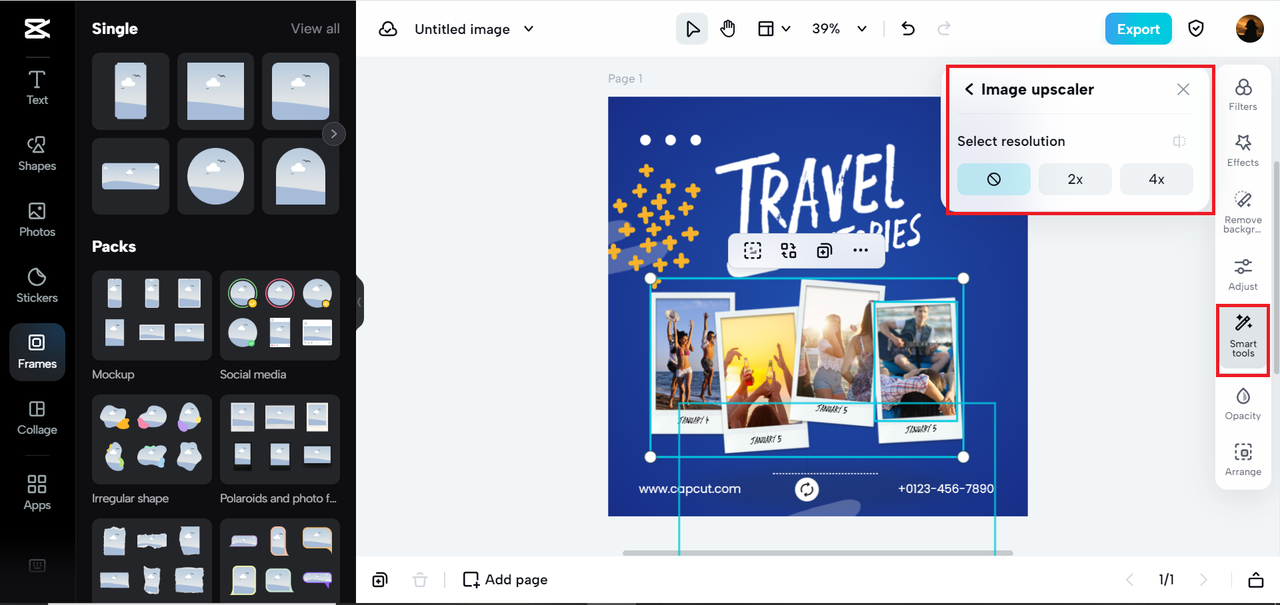Go to previous page arrow
Image resolution: width=1280 pixels, height=605 pixels.
point(1130,580)
